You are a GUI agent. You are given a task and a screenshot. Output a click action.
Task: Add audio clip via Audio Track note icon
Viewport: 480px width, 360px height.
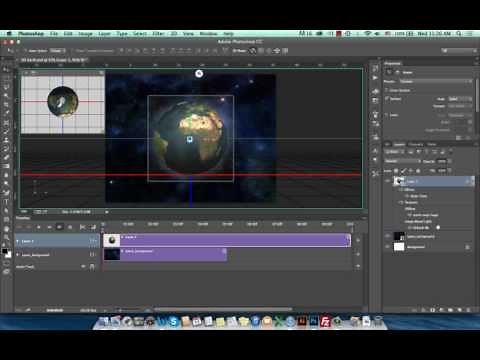[92, 267]
